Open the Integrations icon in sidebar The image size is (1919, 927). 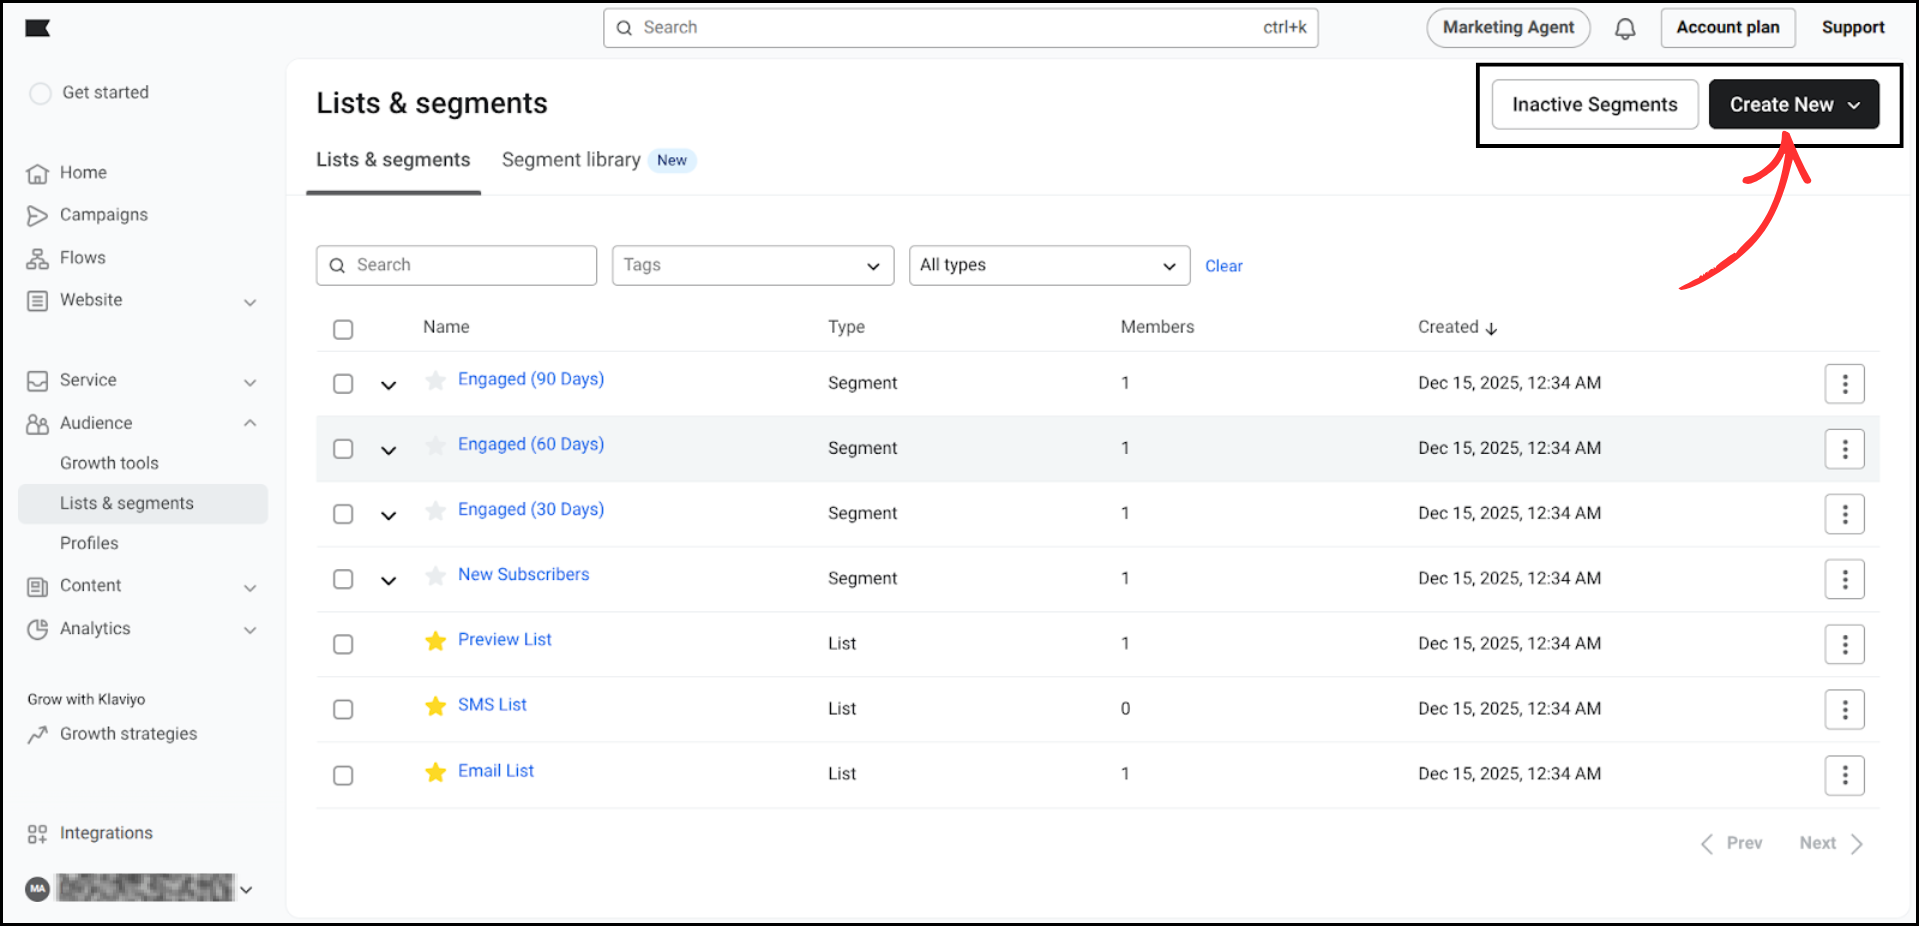coord(38,832)
